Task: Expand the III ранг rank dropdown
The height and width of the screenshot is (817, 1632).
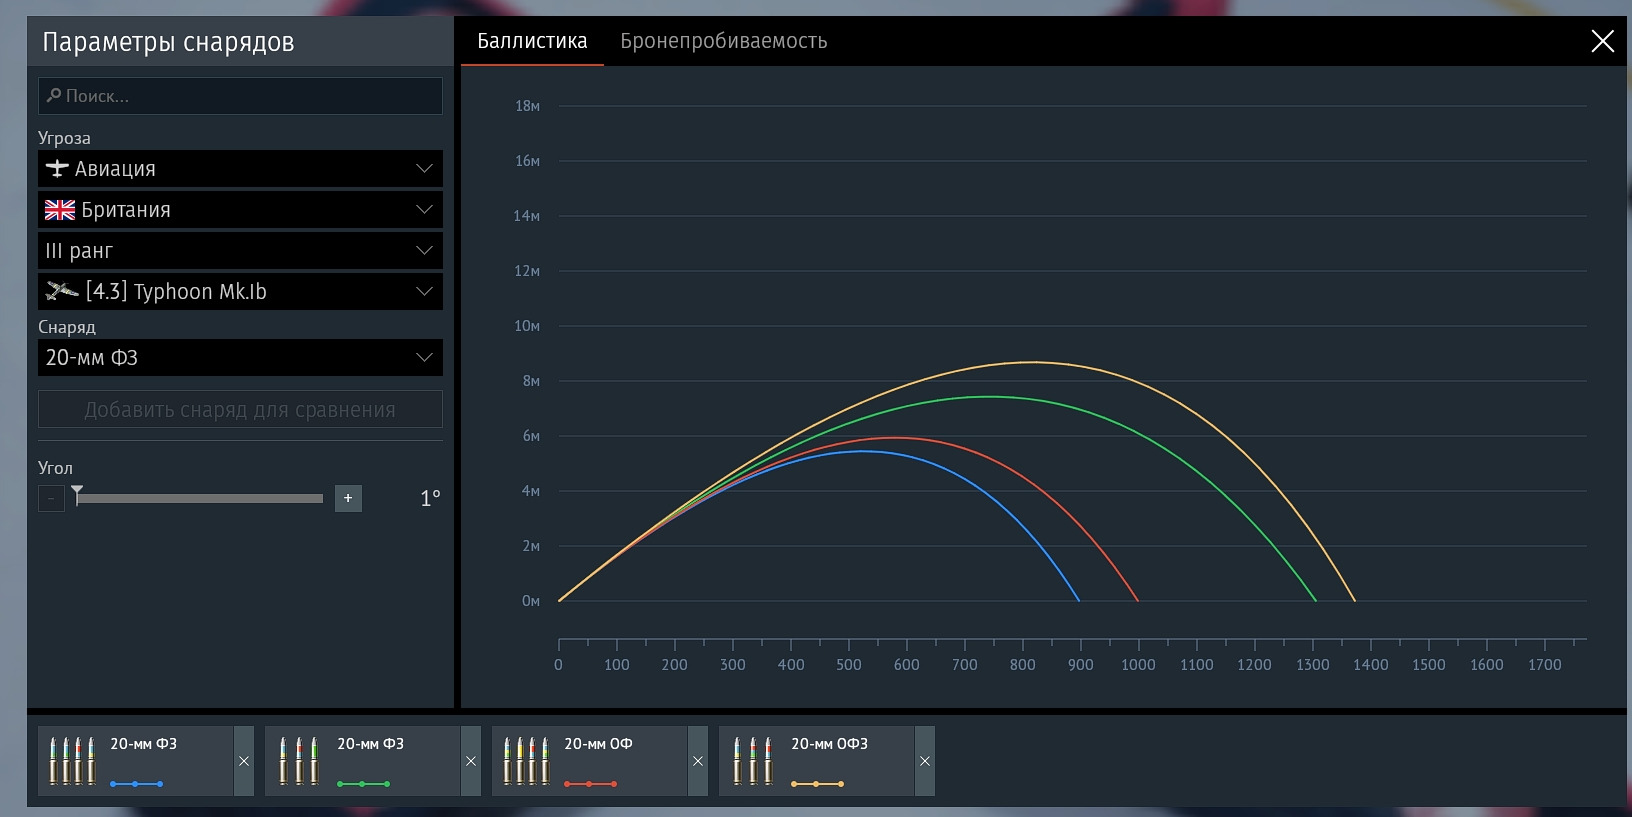Action: click(240, 251)
